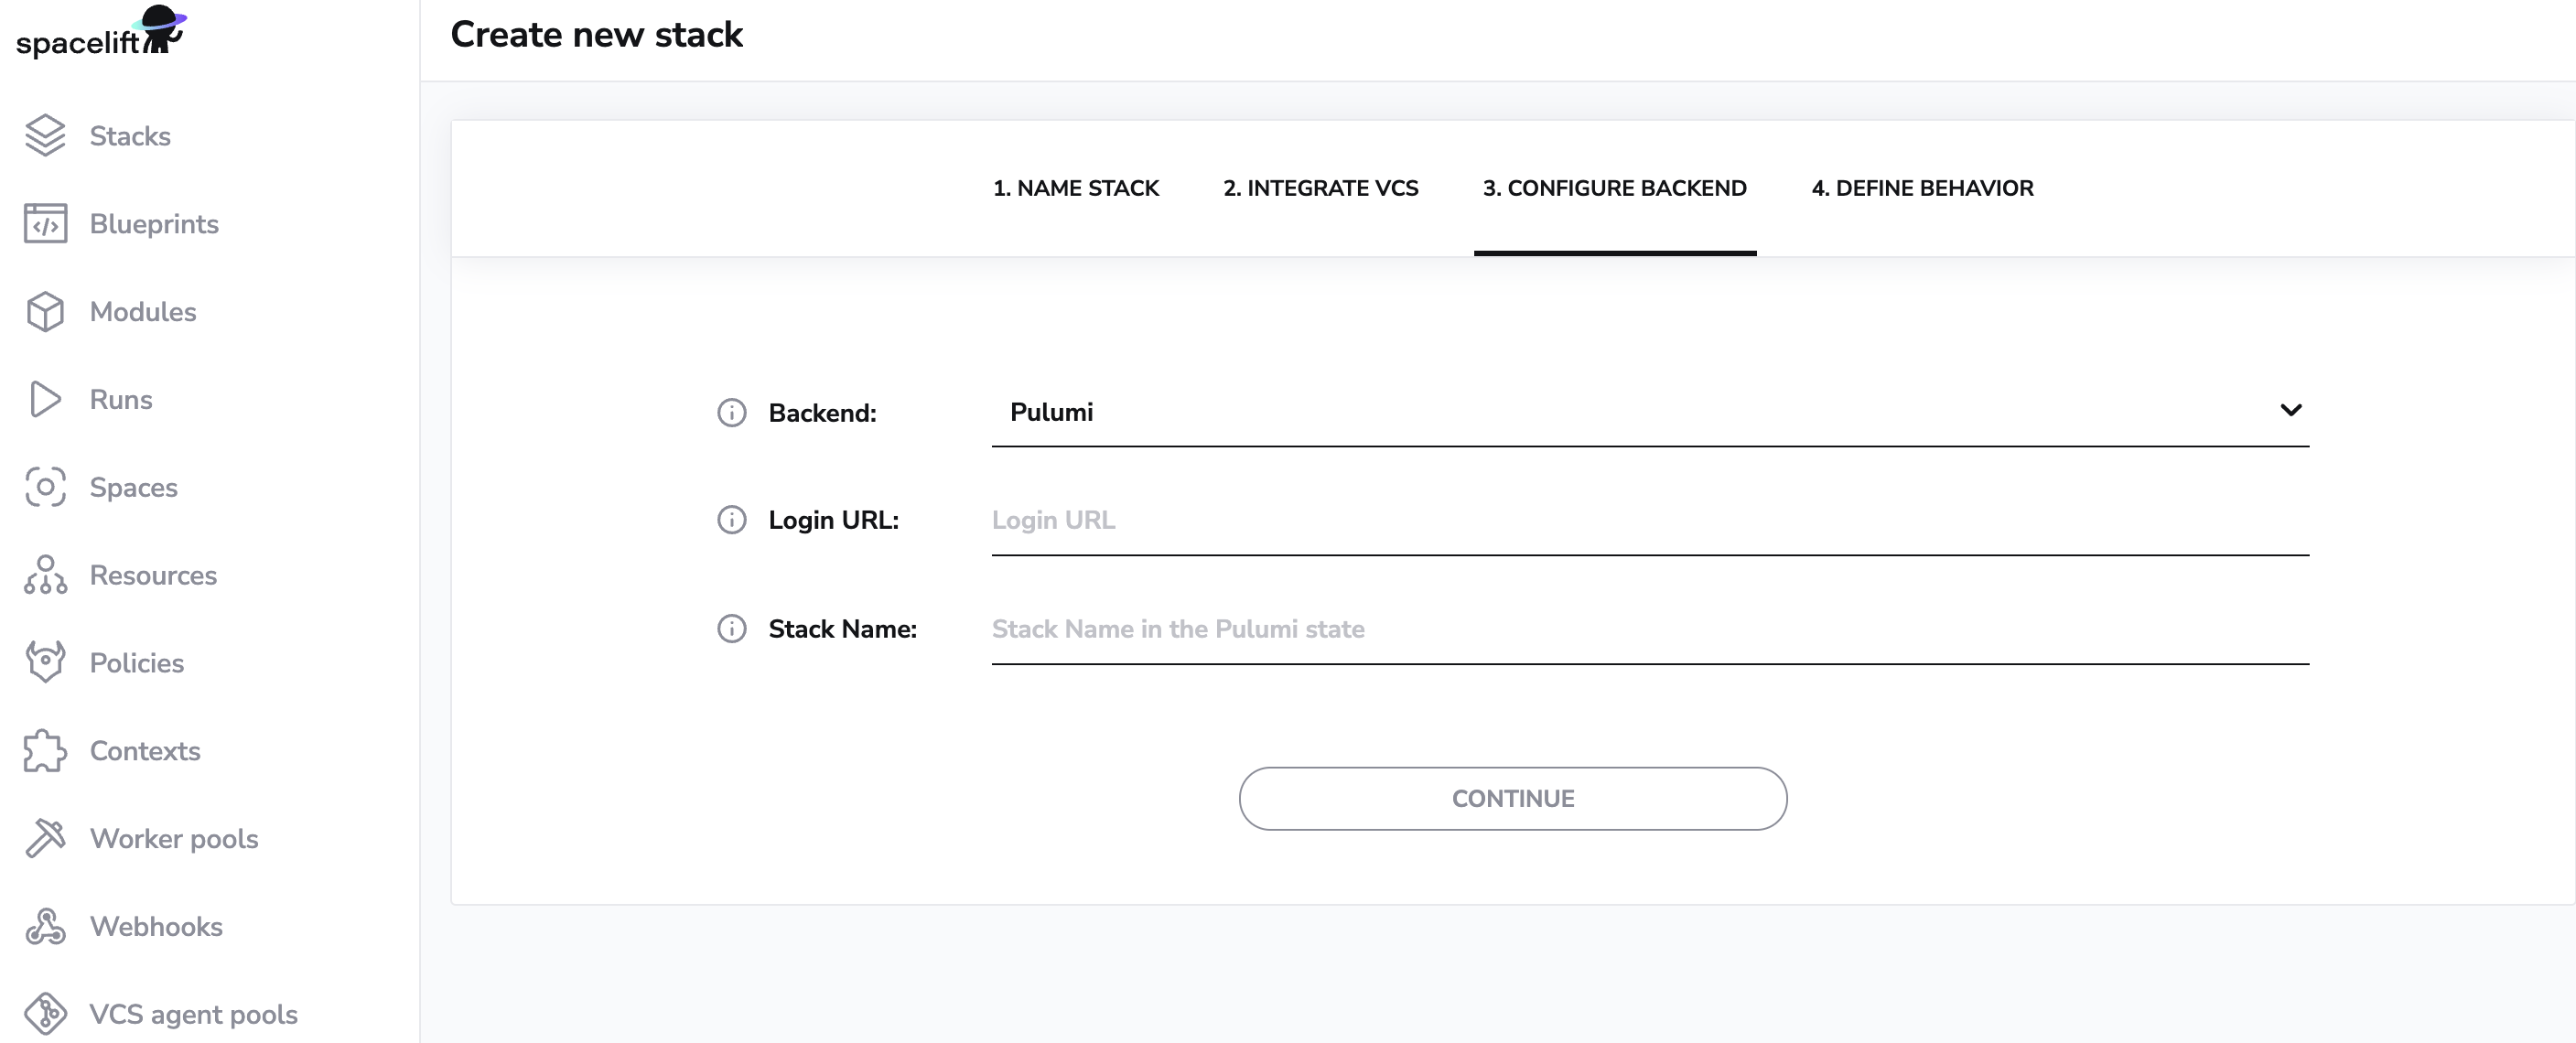
Task: Click info icon beside Stack Name
Action: (x=732, y=629)
